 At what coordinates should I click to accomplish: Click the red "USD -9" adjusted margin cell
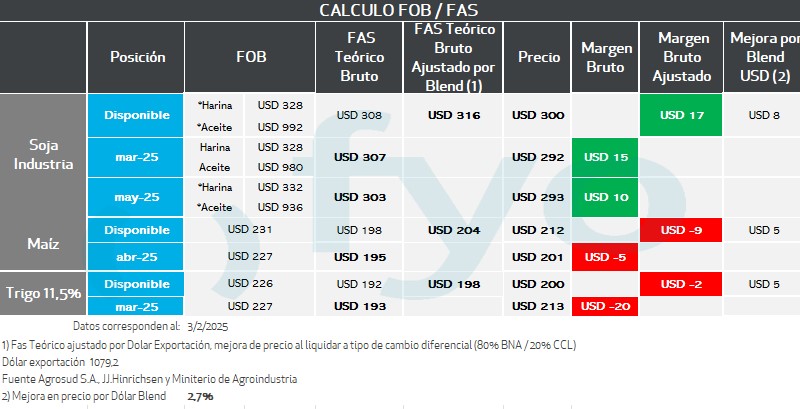[x=683, y=231]
